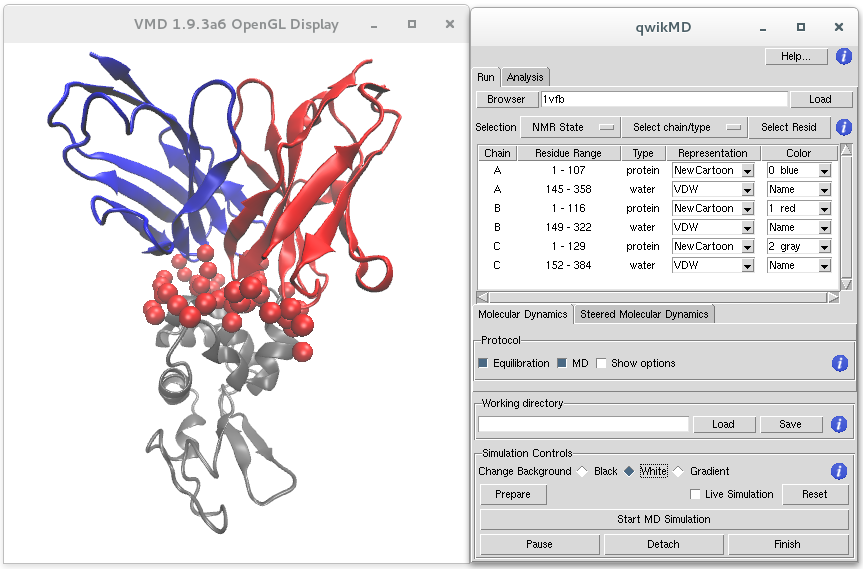Select the Black background radio button
The width and height of the screenshot is (863, 569).
[582, 471]
